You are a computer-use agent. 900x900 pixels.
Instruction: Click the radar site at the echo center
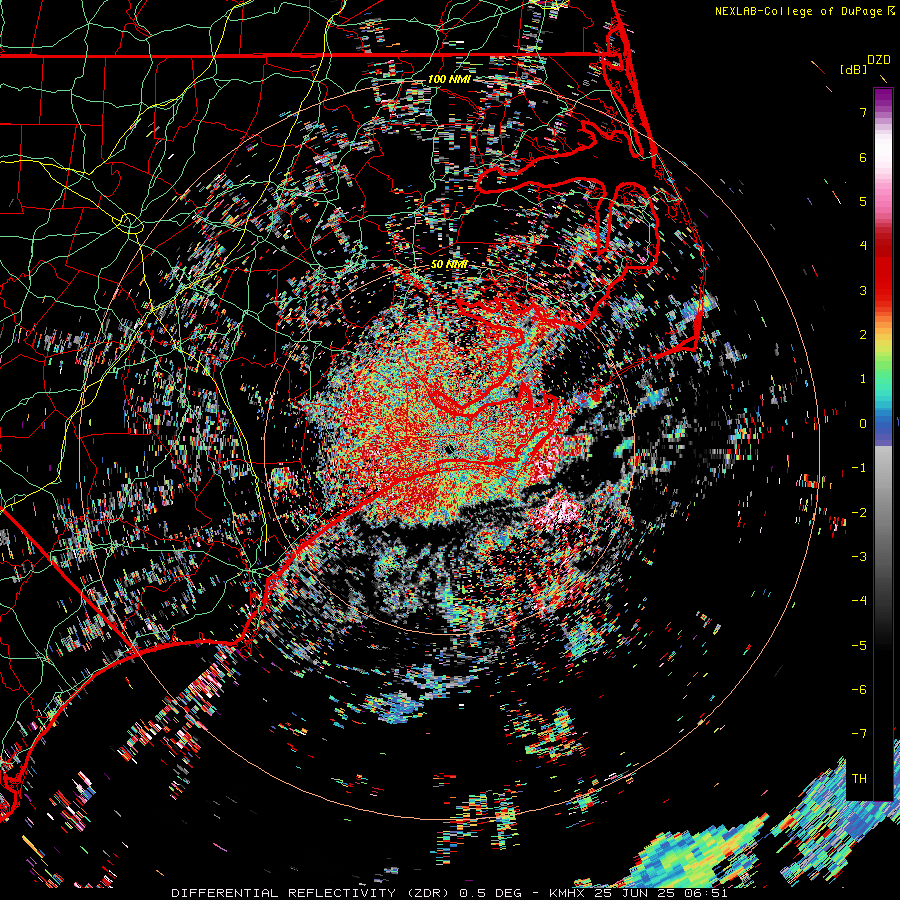449,449
